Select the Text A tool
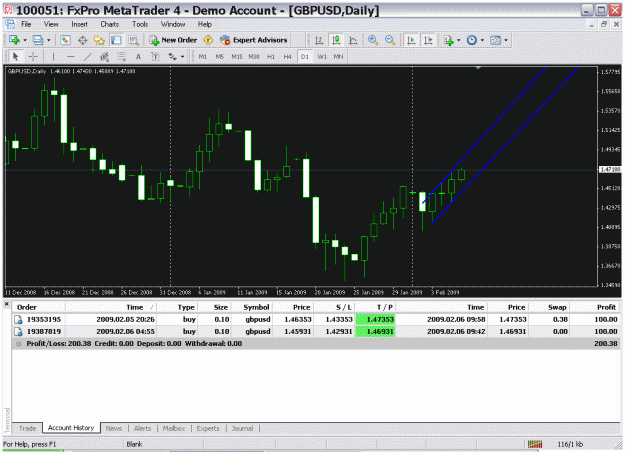Screen dimensions: 625x452 click(138, 57)
